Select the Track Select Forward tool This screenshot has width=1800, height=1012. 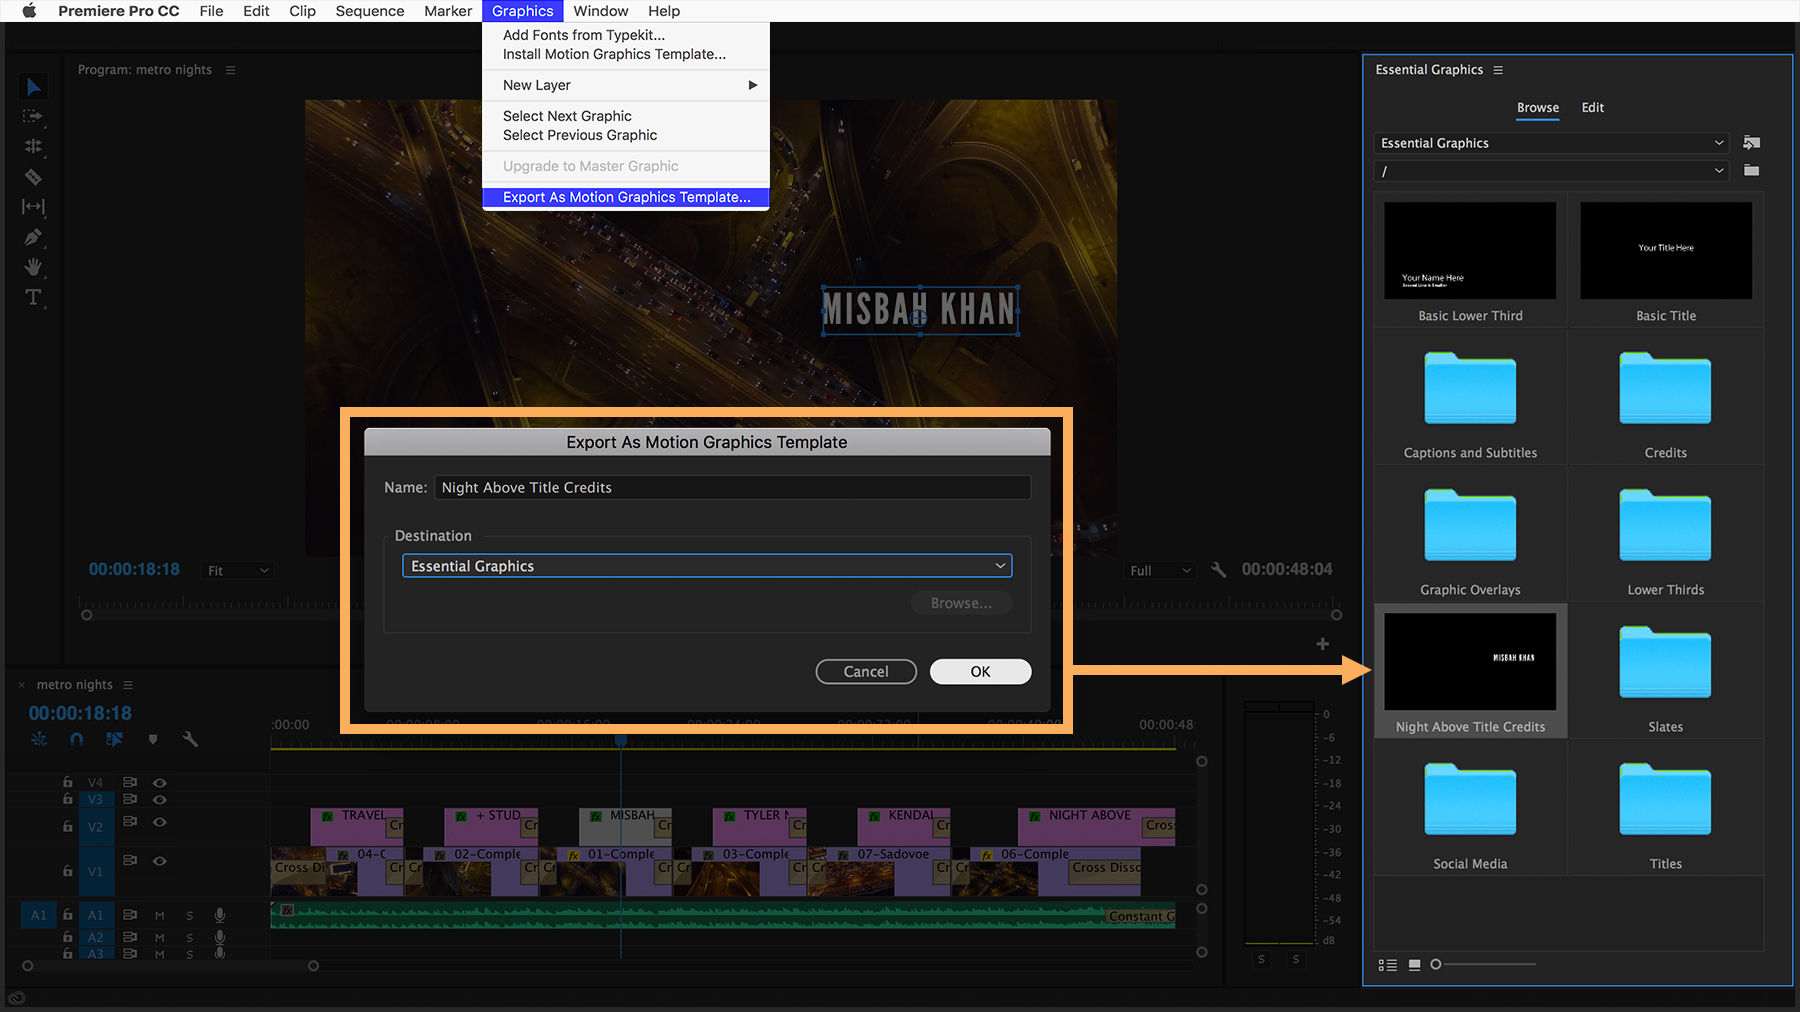[x=33, y=117]
